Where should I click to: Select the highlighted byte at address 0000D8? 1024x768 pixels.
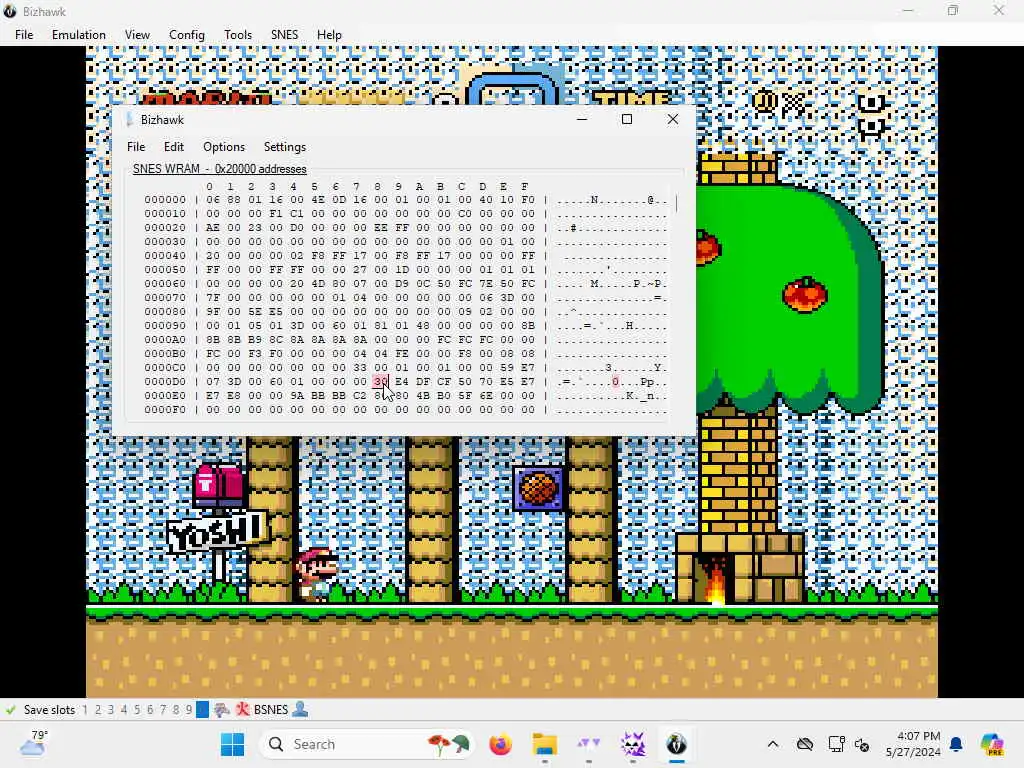[381, 381]
